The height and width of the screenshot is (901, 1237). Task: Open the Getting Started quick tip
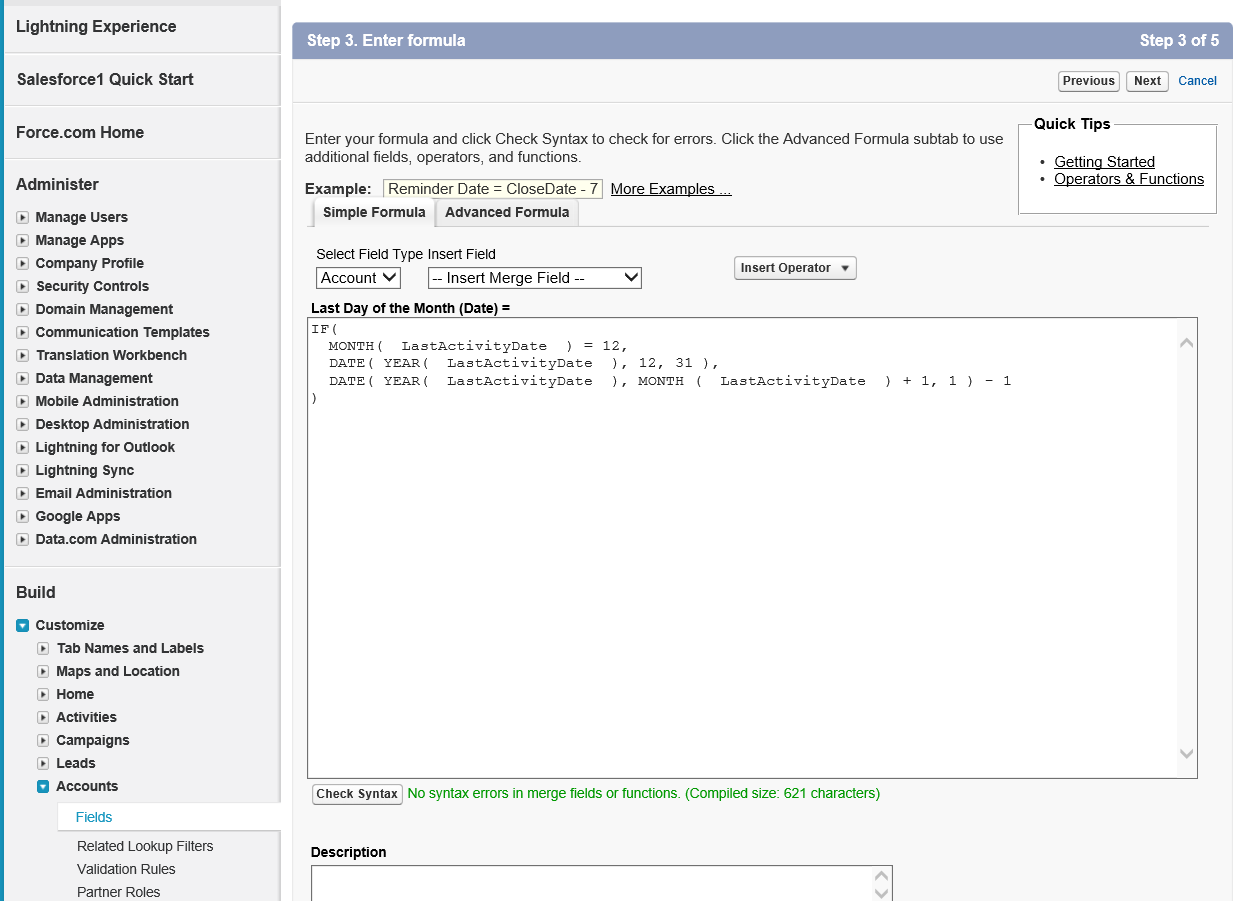pyautogui.click(x=1104, y=162)
